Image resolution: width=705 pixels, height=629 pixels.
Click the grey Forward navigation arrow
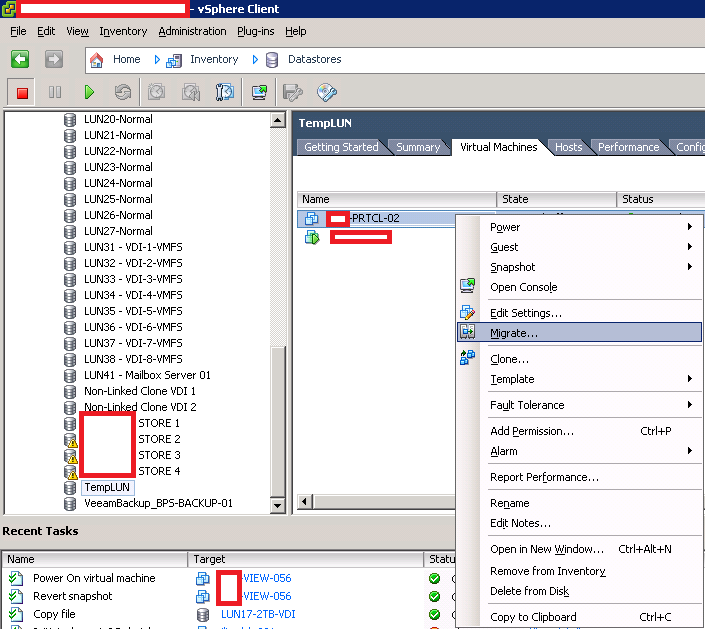(54, 59)
